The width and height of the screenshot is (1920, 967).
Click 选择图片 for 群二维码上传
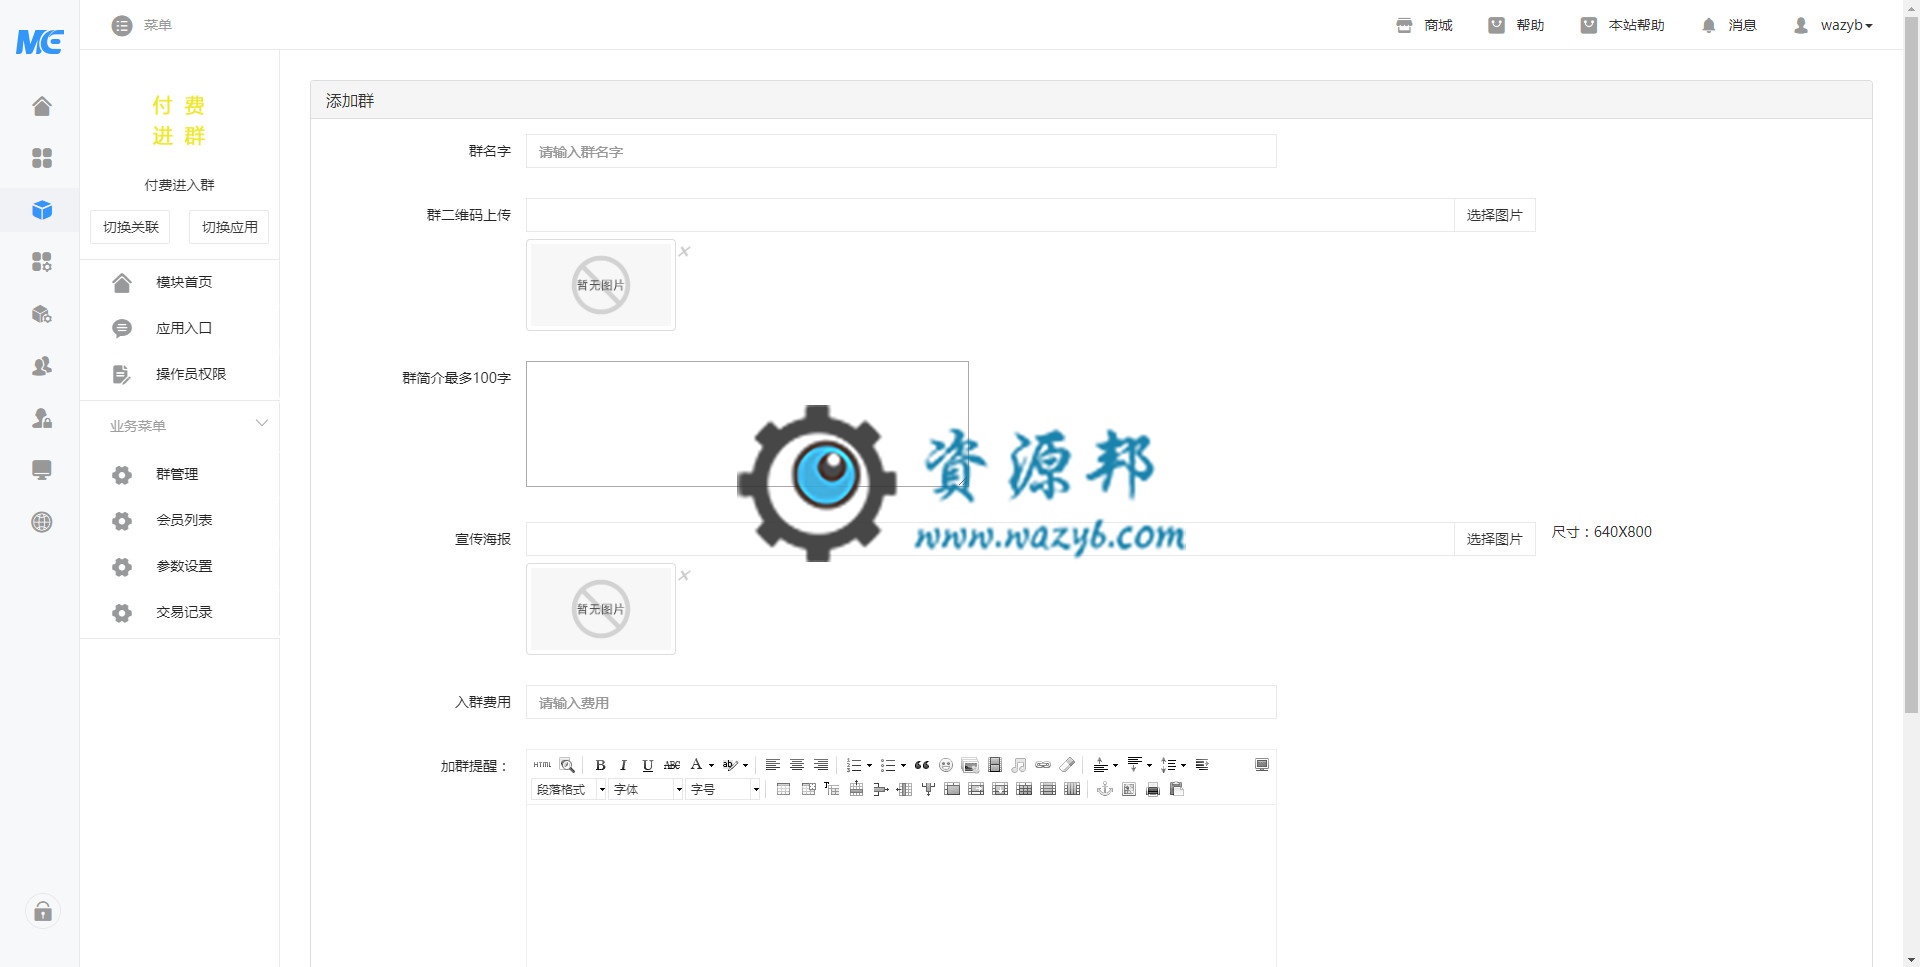(x=1494, y=215)
